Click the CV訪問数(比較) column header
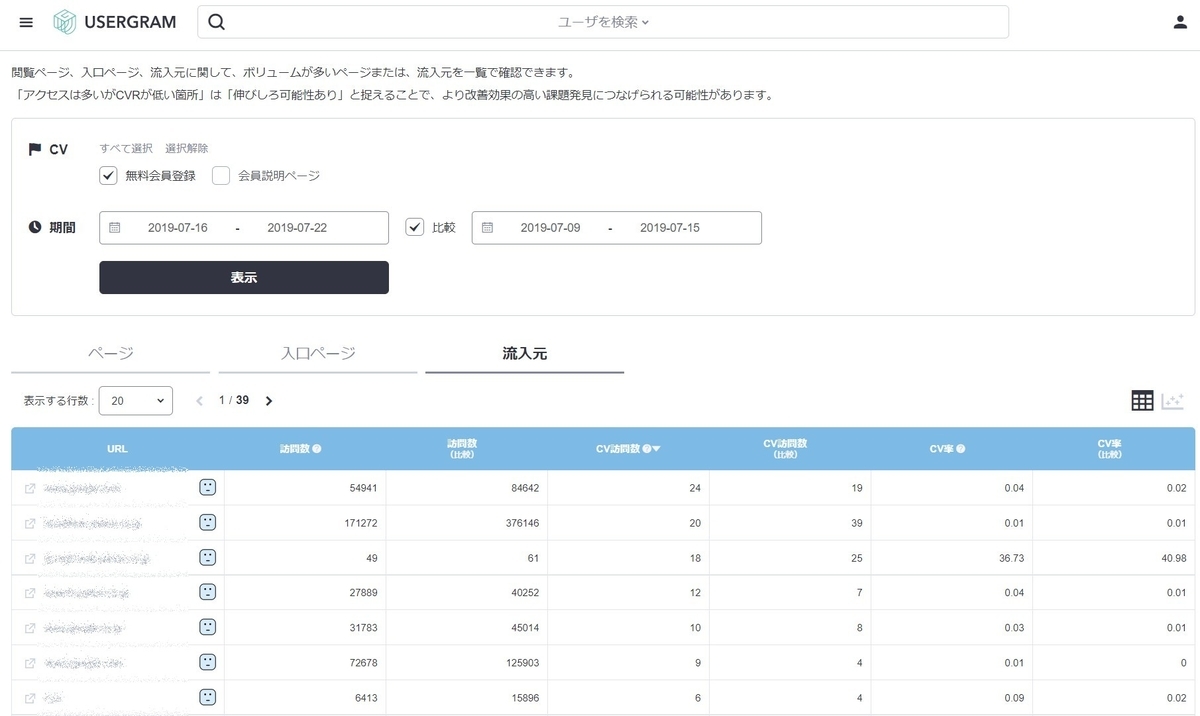This screenshot has height=716, width=1200. point(790,449)
